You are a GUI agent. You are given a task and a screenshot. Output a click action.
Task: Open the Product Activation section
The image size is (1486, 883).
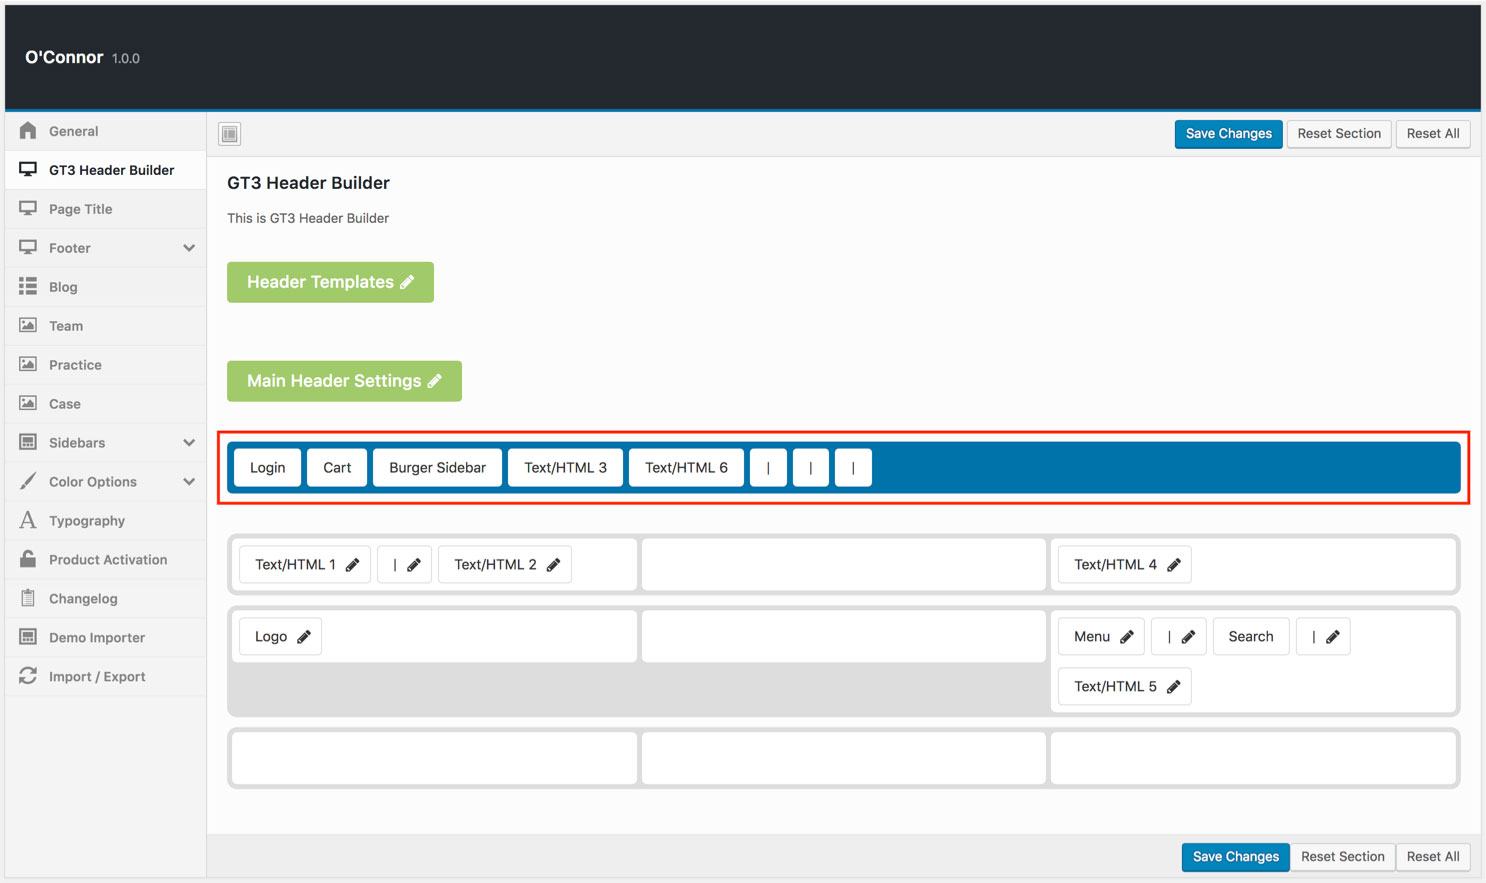tap(105, 560)
